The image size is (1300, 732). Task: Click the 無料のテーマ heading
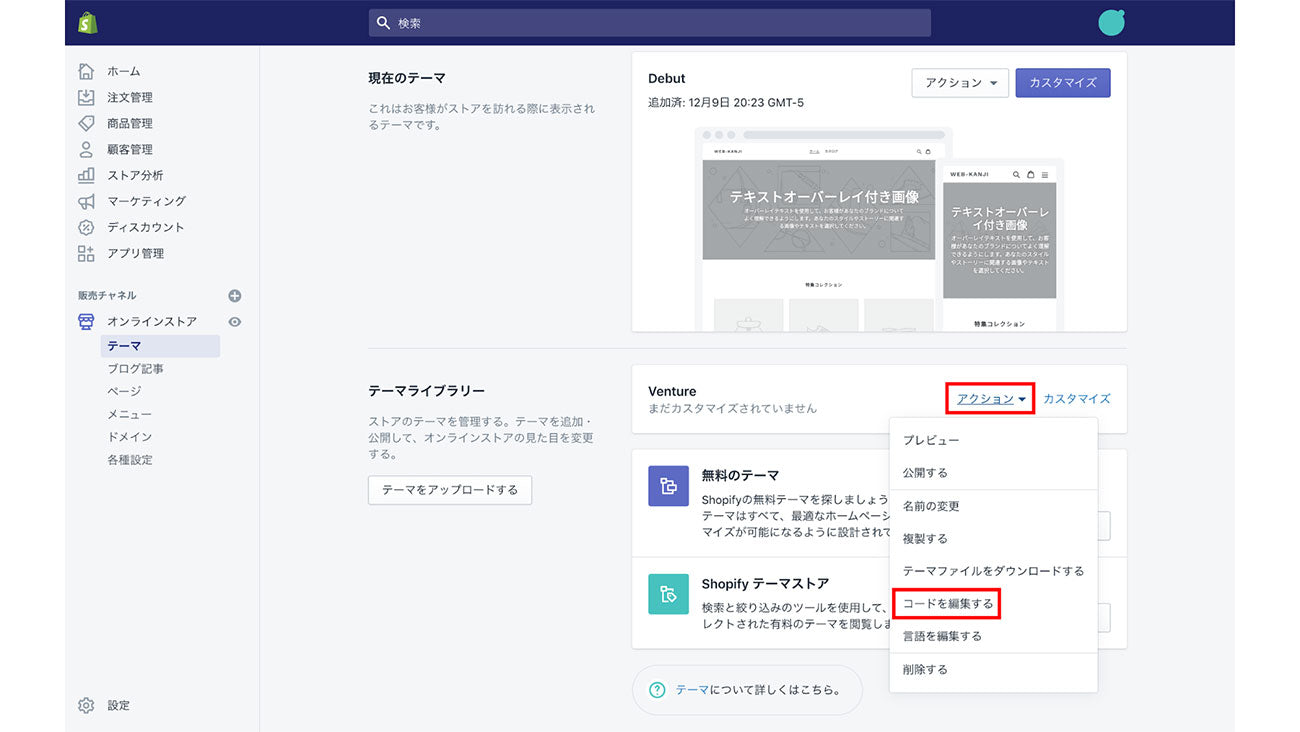(x=740, y=476)
